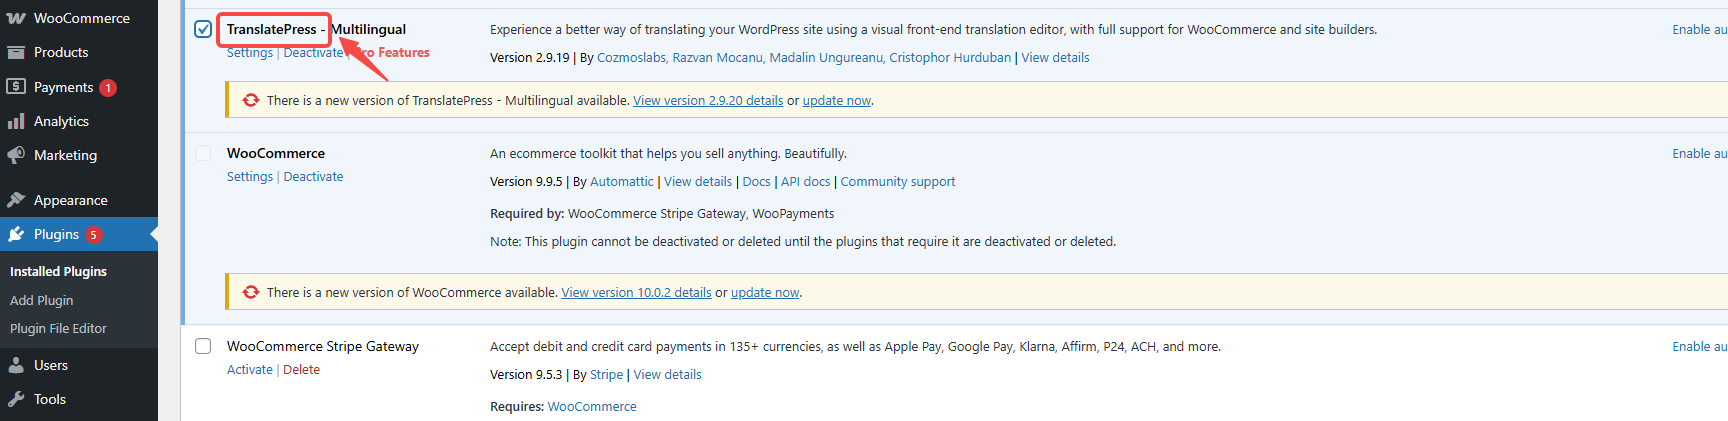
Task: Uncheck the TranslatePress plugin checkbox
Action: click(x=203, y=29)
